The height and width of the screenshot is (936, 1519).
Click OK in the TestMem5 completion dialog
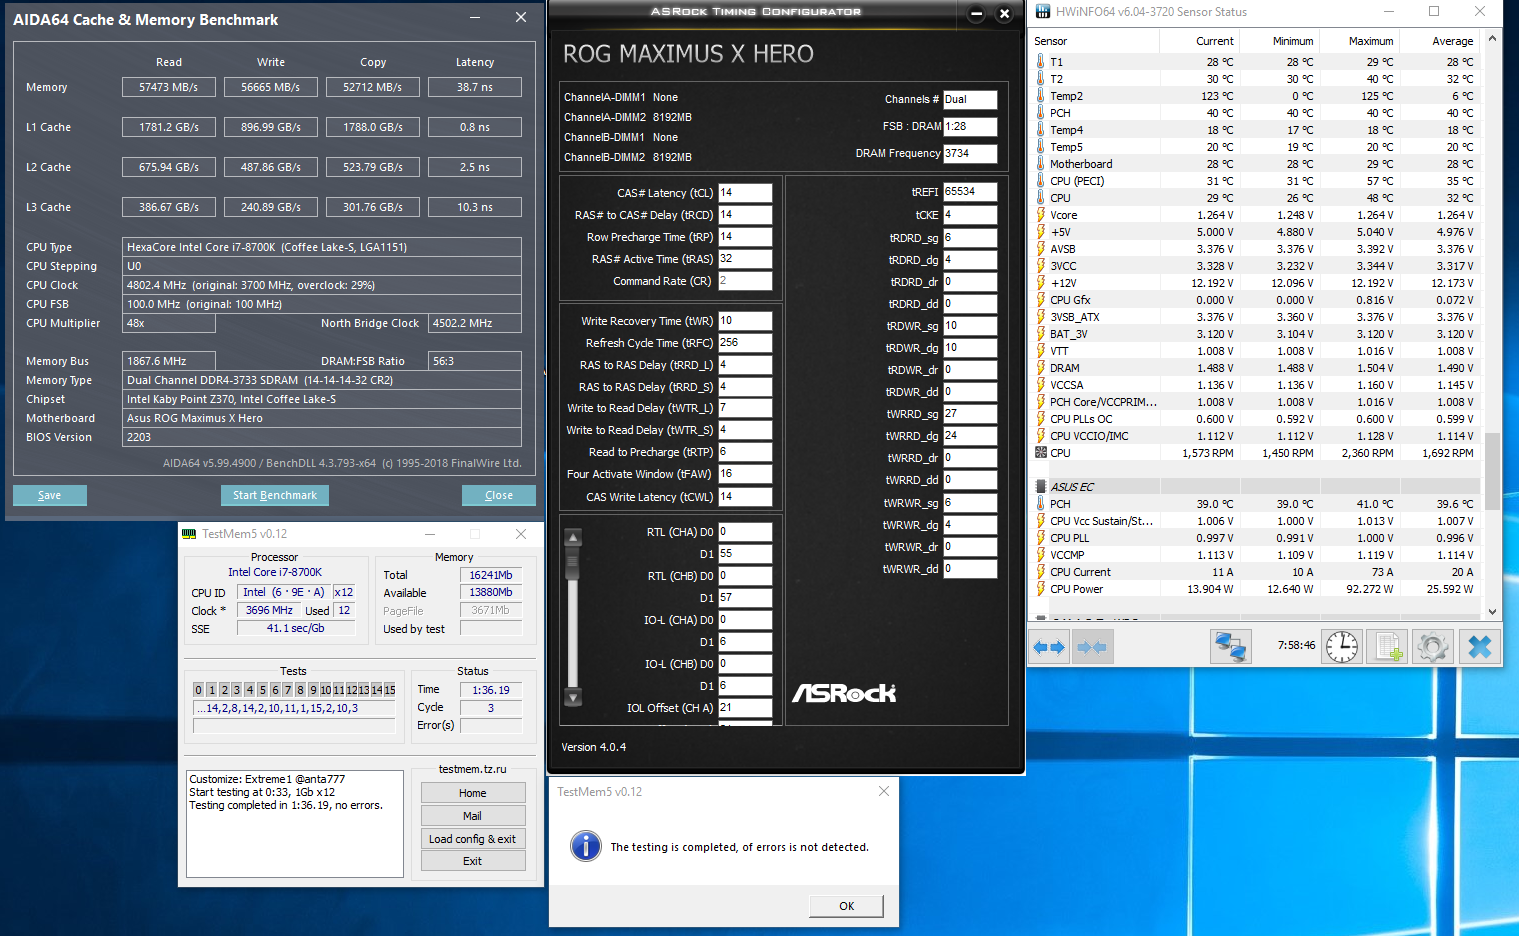pos(846,906)
